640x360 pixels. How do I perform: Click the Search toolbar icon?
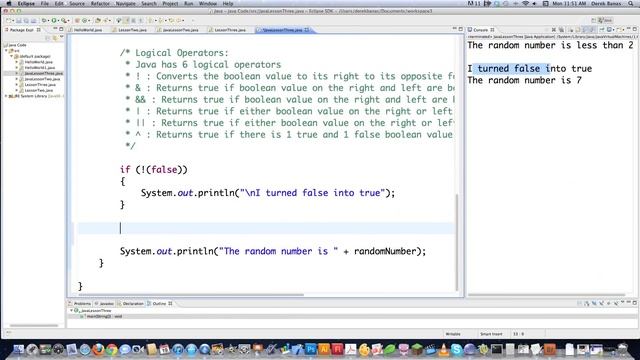[106, 20]
